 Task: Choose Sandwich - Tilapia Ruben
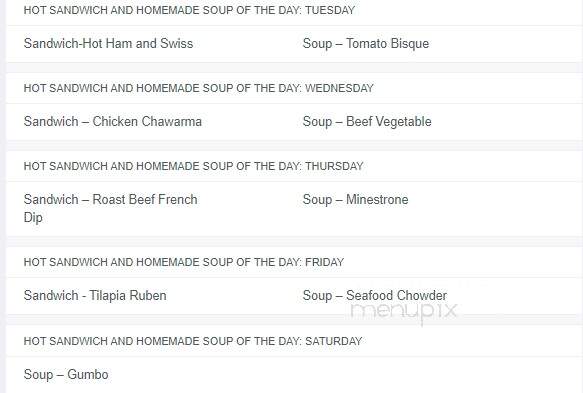coord(95,296)
